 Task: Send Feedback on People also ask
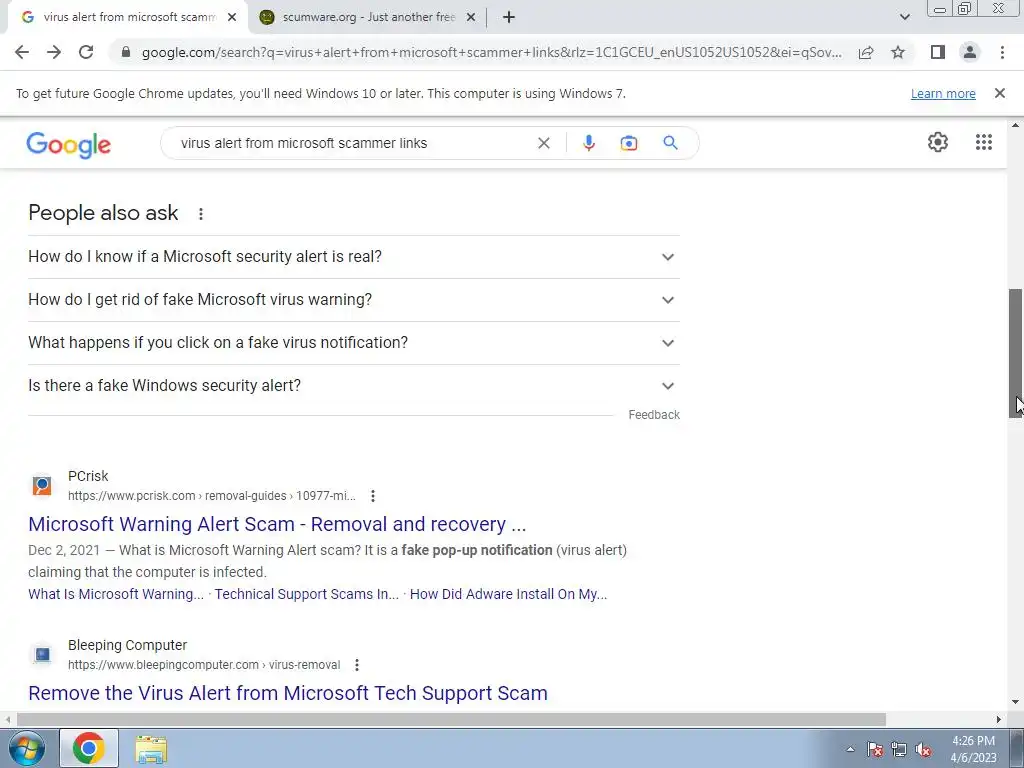pyautogui.click(x=654, y=415)
